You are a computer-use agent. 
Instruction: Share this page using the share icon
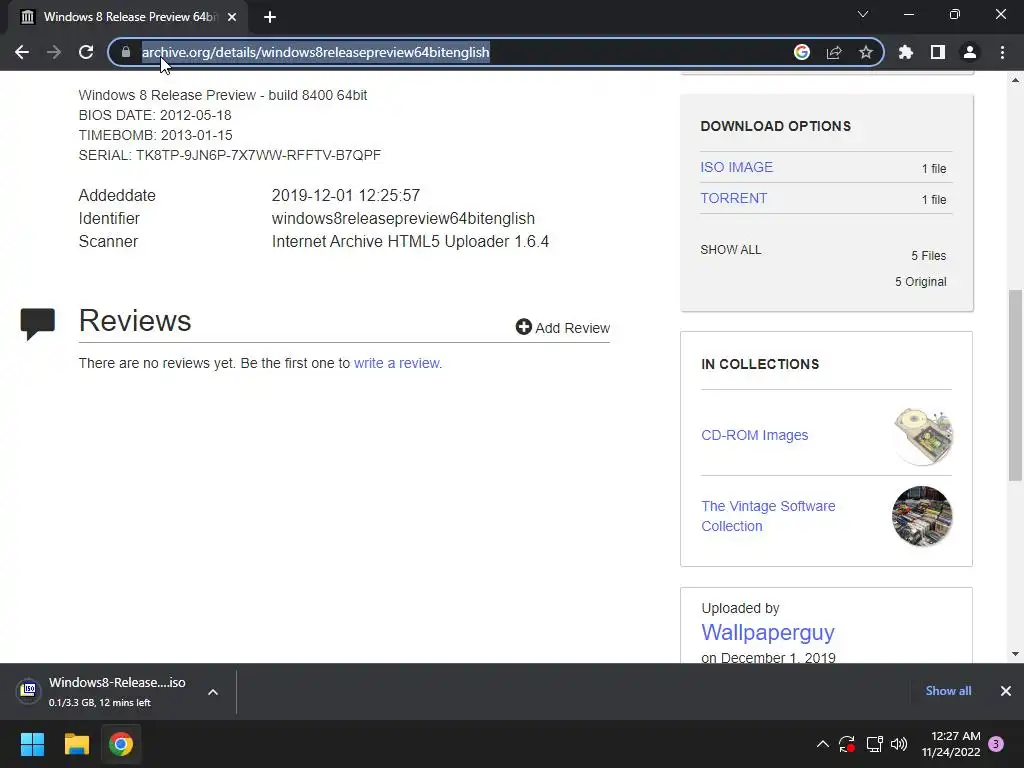click(x=834, y=52)
